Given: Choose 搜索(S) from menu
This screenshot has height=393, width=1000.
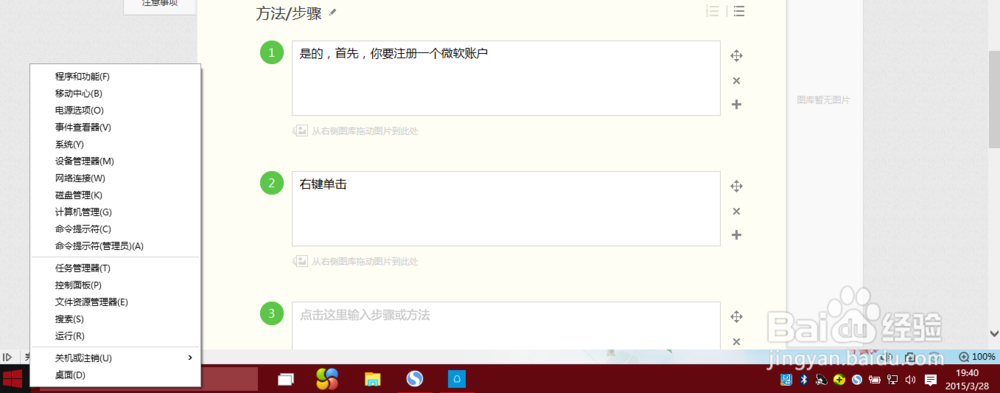Looking at the screenshot, I should point(115,318).
